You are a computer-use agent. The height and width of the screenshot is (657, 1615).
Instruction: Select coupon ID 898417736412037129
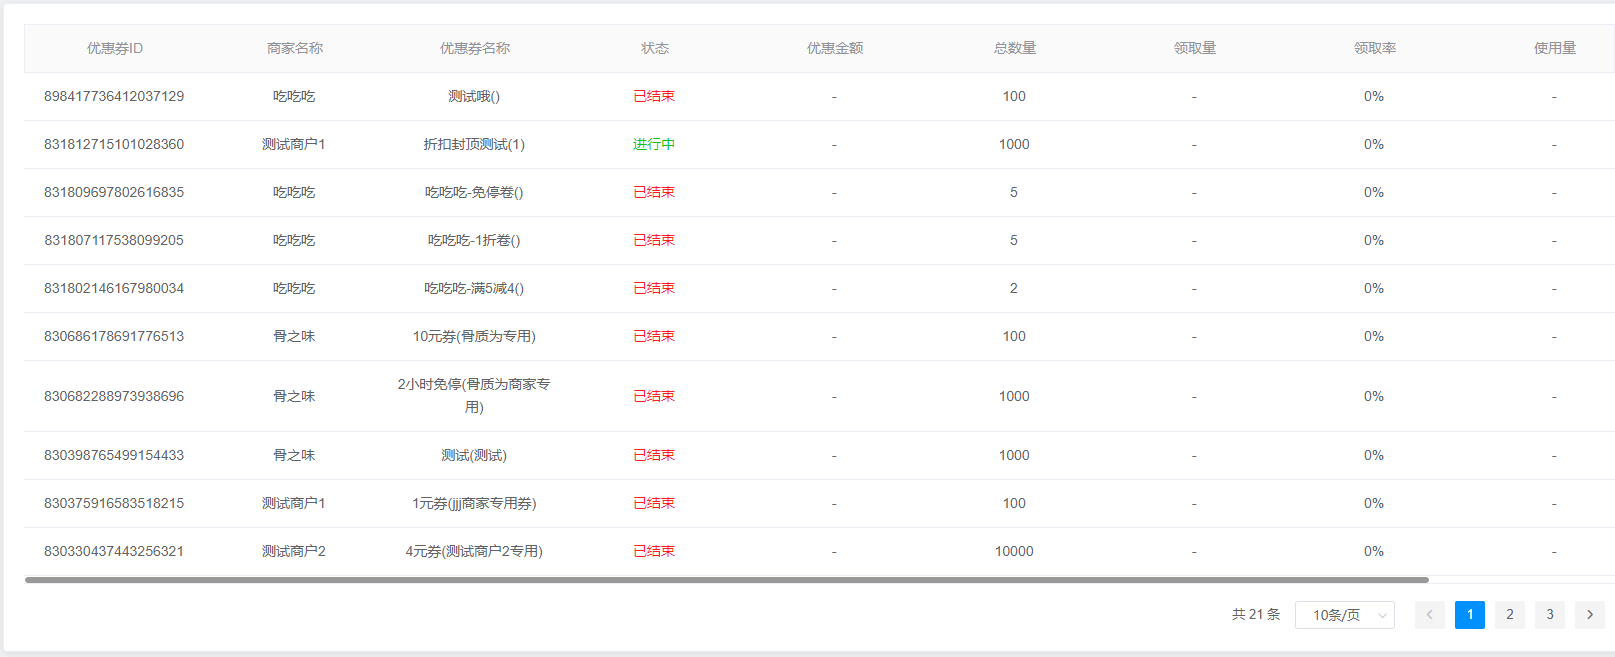click(114, 96)
